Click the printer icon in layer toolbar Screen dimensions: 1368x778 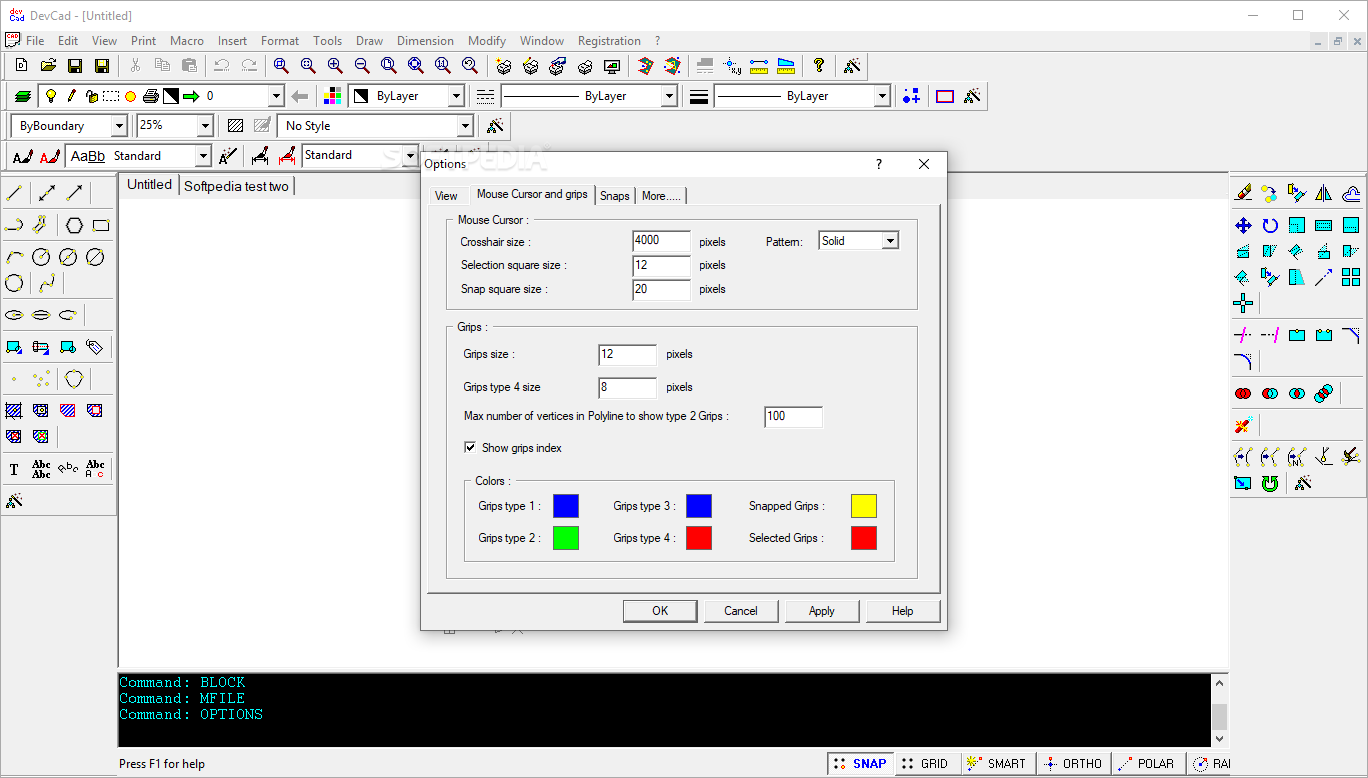click(x=151, y=96)
